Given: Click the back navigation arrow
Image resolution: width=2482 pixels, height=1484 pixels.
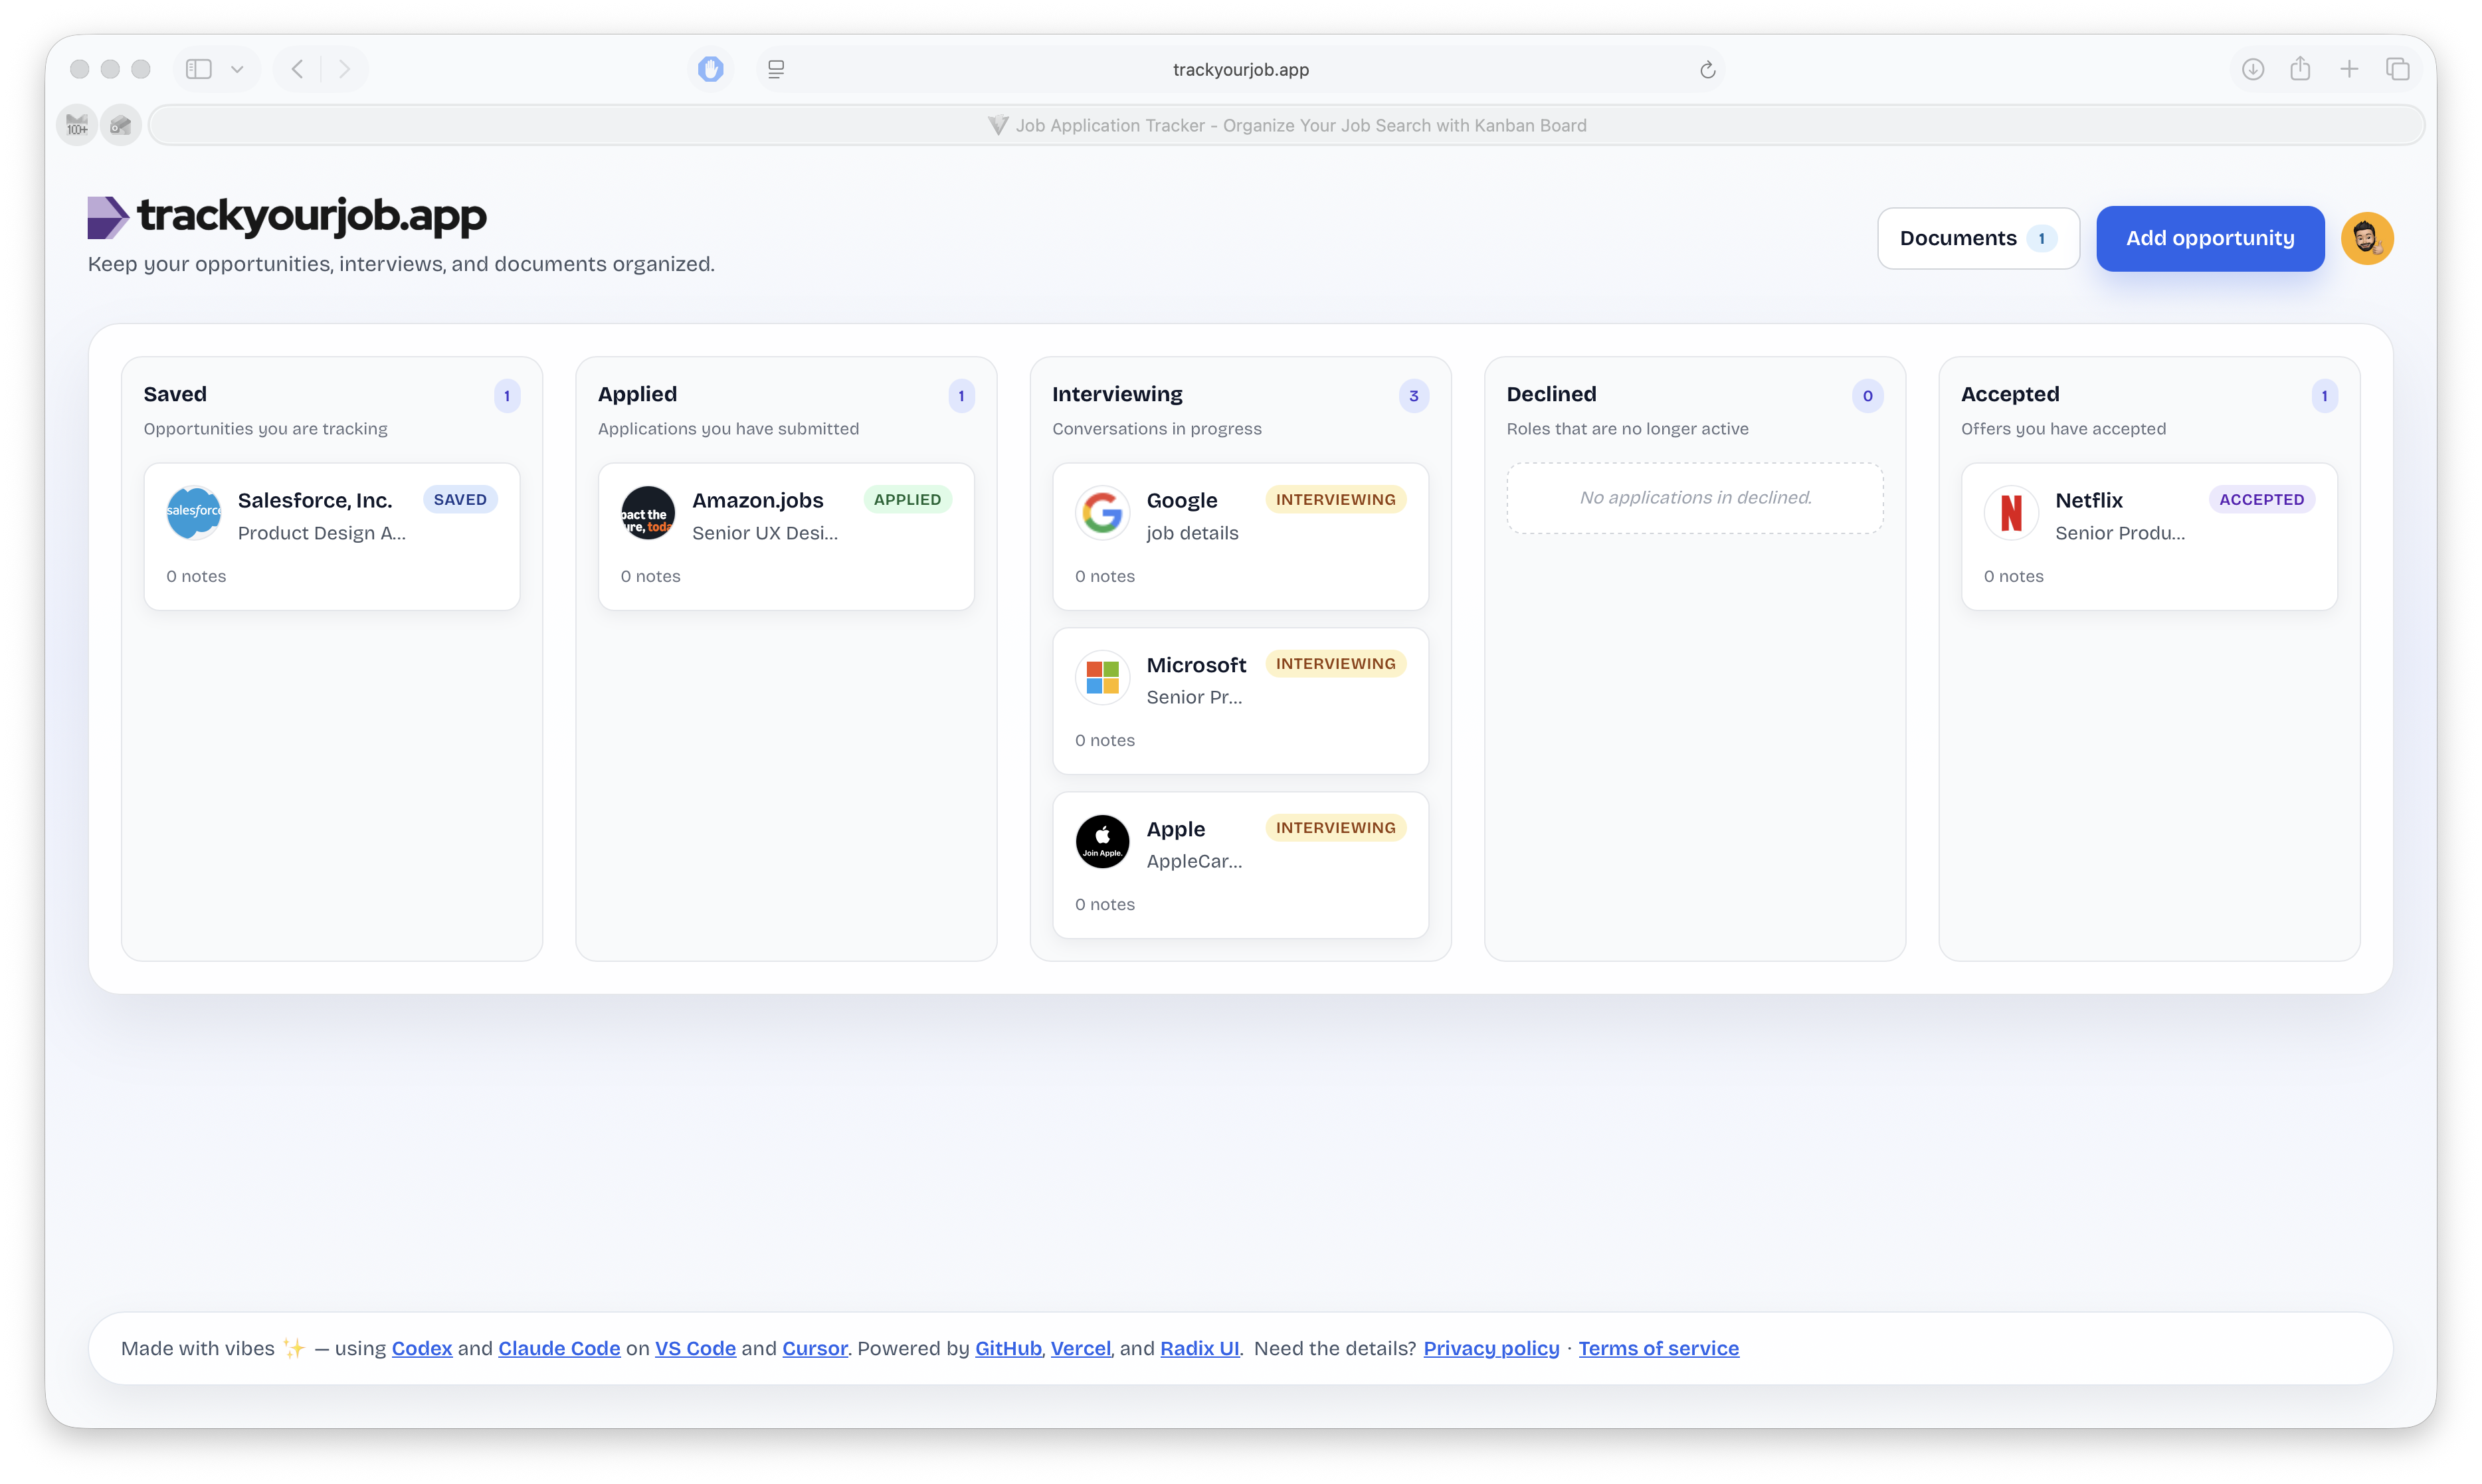Looking at the screenshot, I should [296, 68].
